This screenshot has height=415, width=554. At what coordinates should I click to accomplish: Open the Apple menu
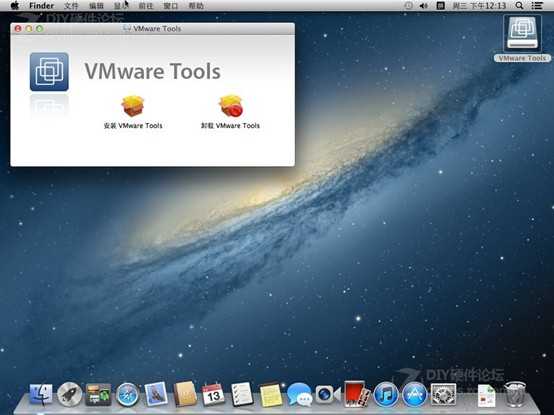click(x=15, y=5)
